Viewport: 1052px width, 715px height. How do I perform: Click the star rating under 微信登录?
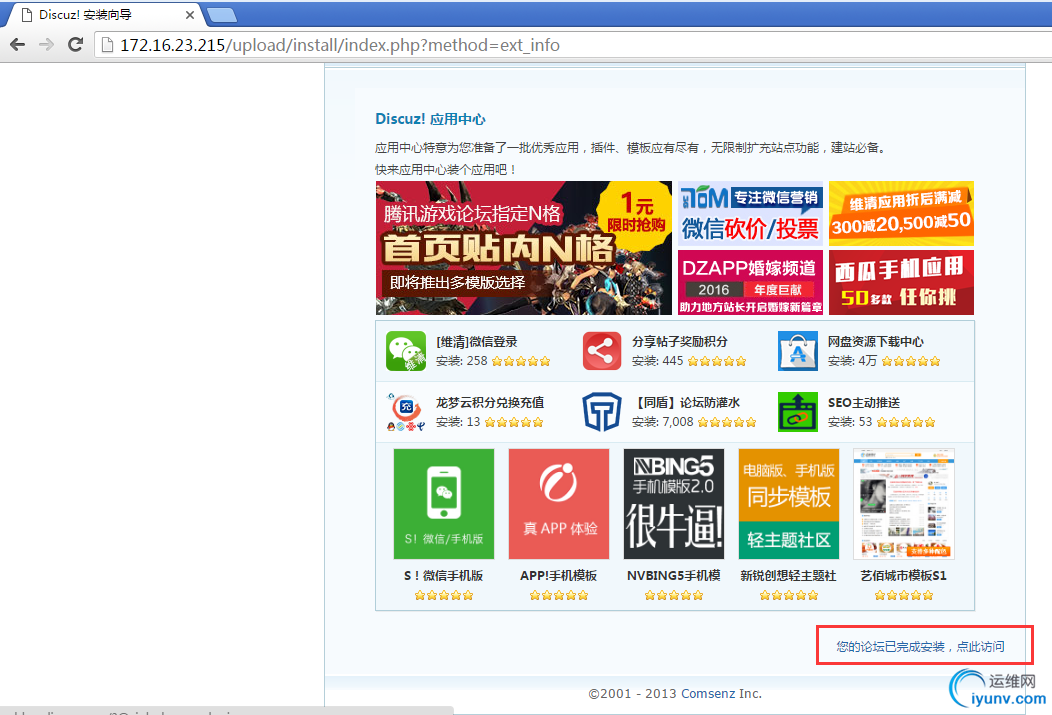[x=521, y=362]
